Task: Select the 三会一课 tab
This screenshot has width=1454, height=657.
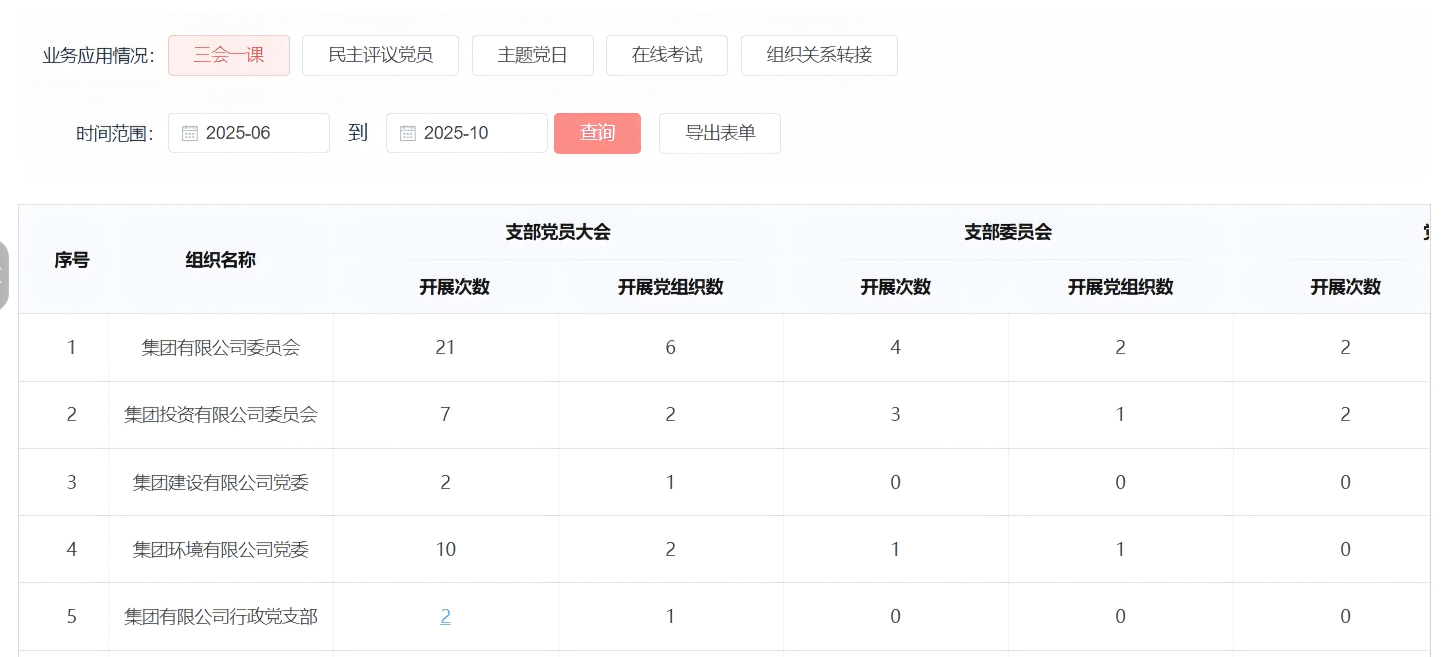Action: coord(229,55)
